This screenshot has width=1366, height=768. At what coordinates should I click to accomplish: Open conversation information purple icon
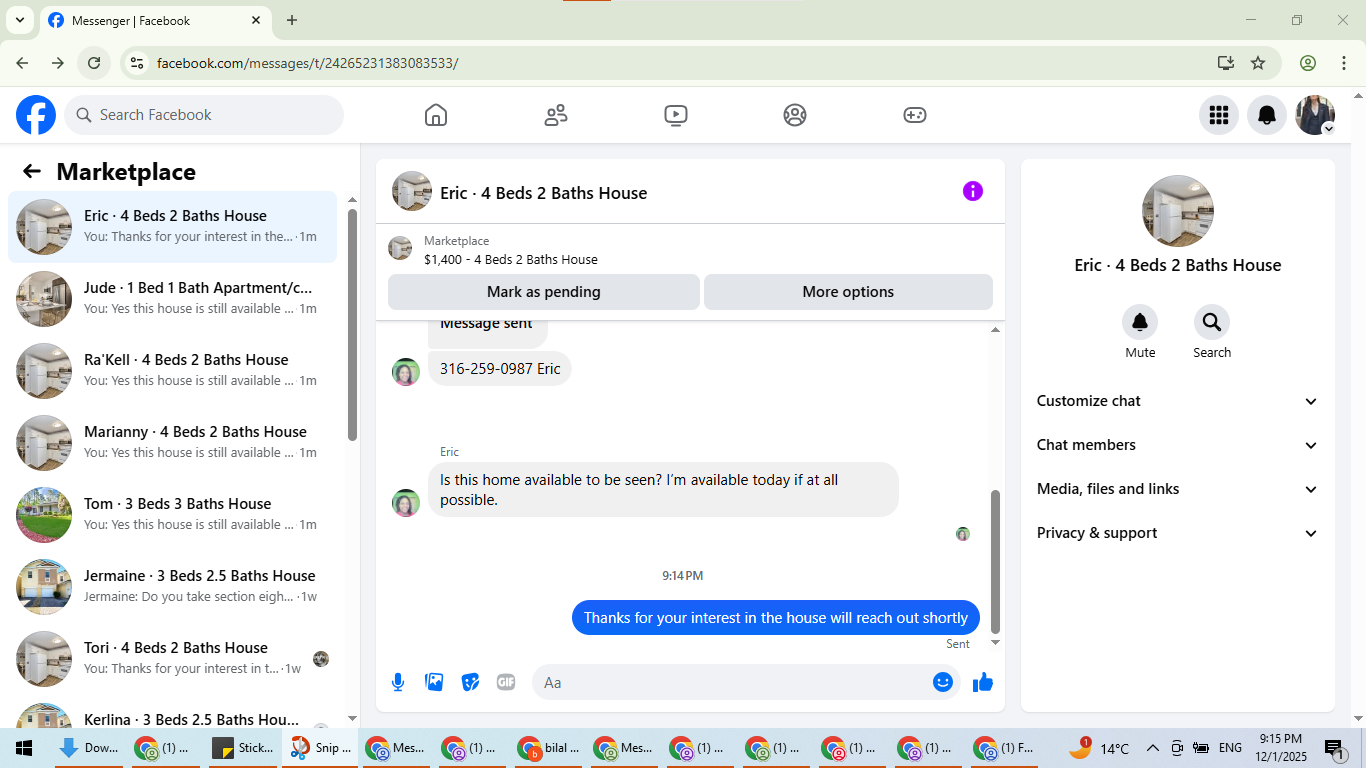973,191
